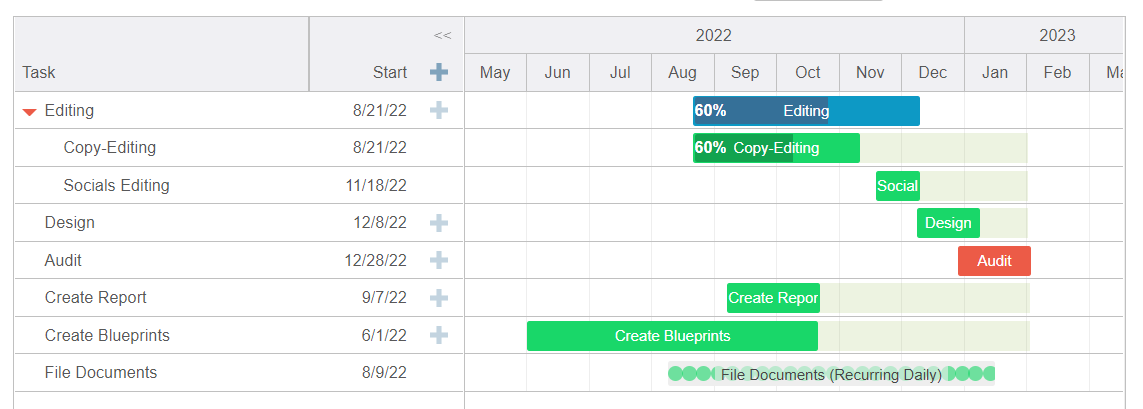Click the blue Editing progress bar
Screen dimensions: 1143x409
coord(806,111)
